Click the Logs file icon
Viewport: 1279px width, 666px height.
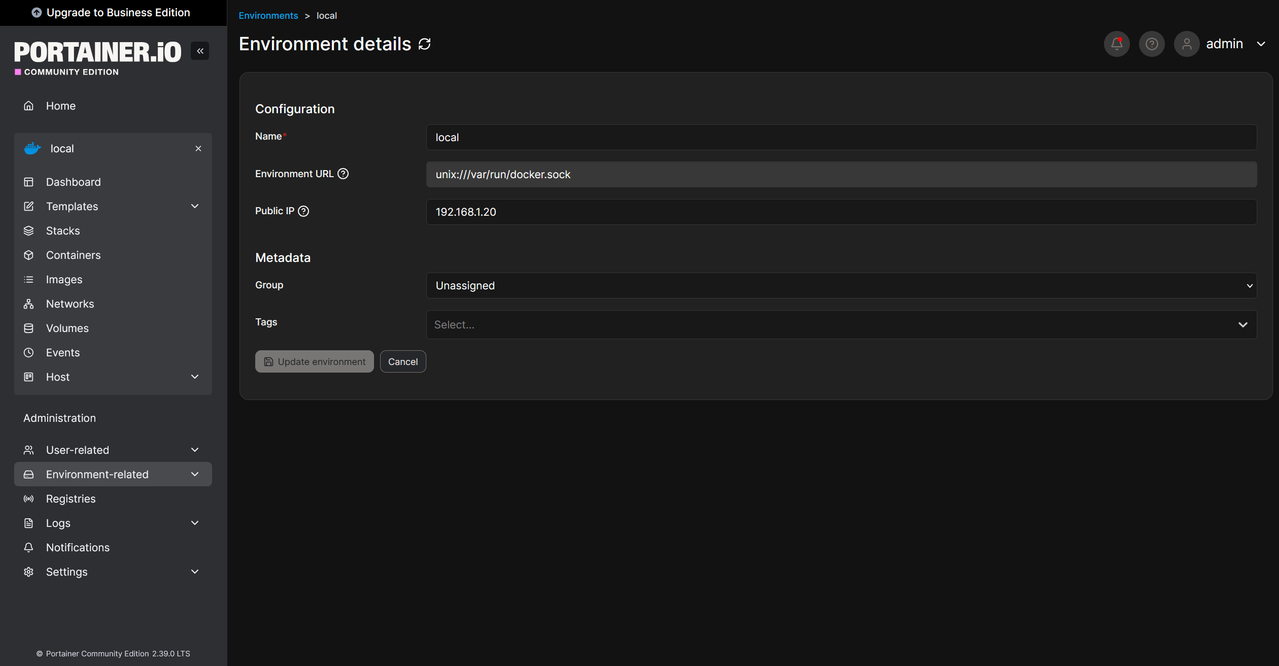tap(29, 523)
